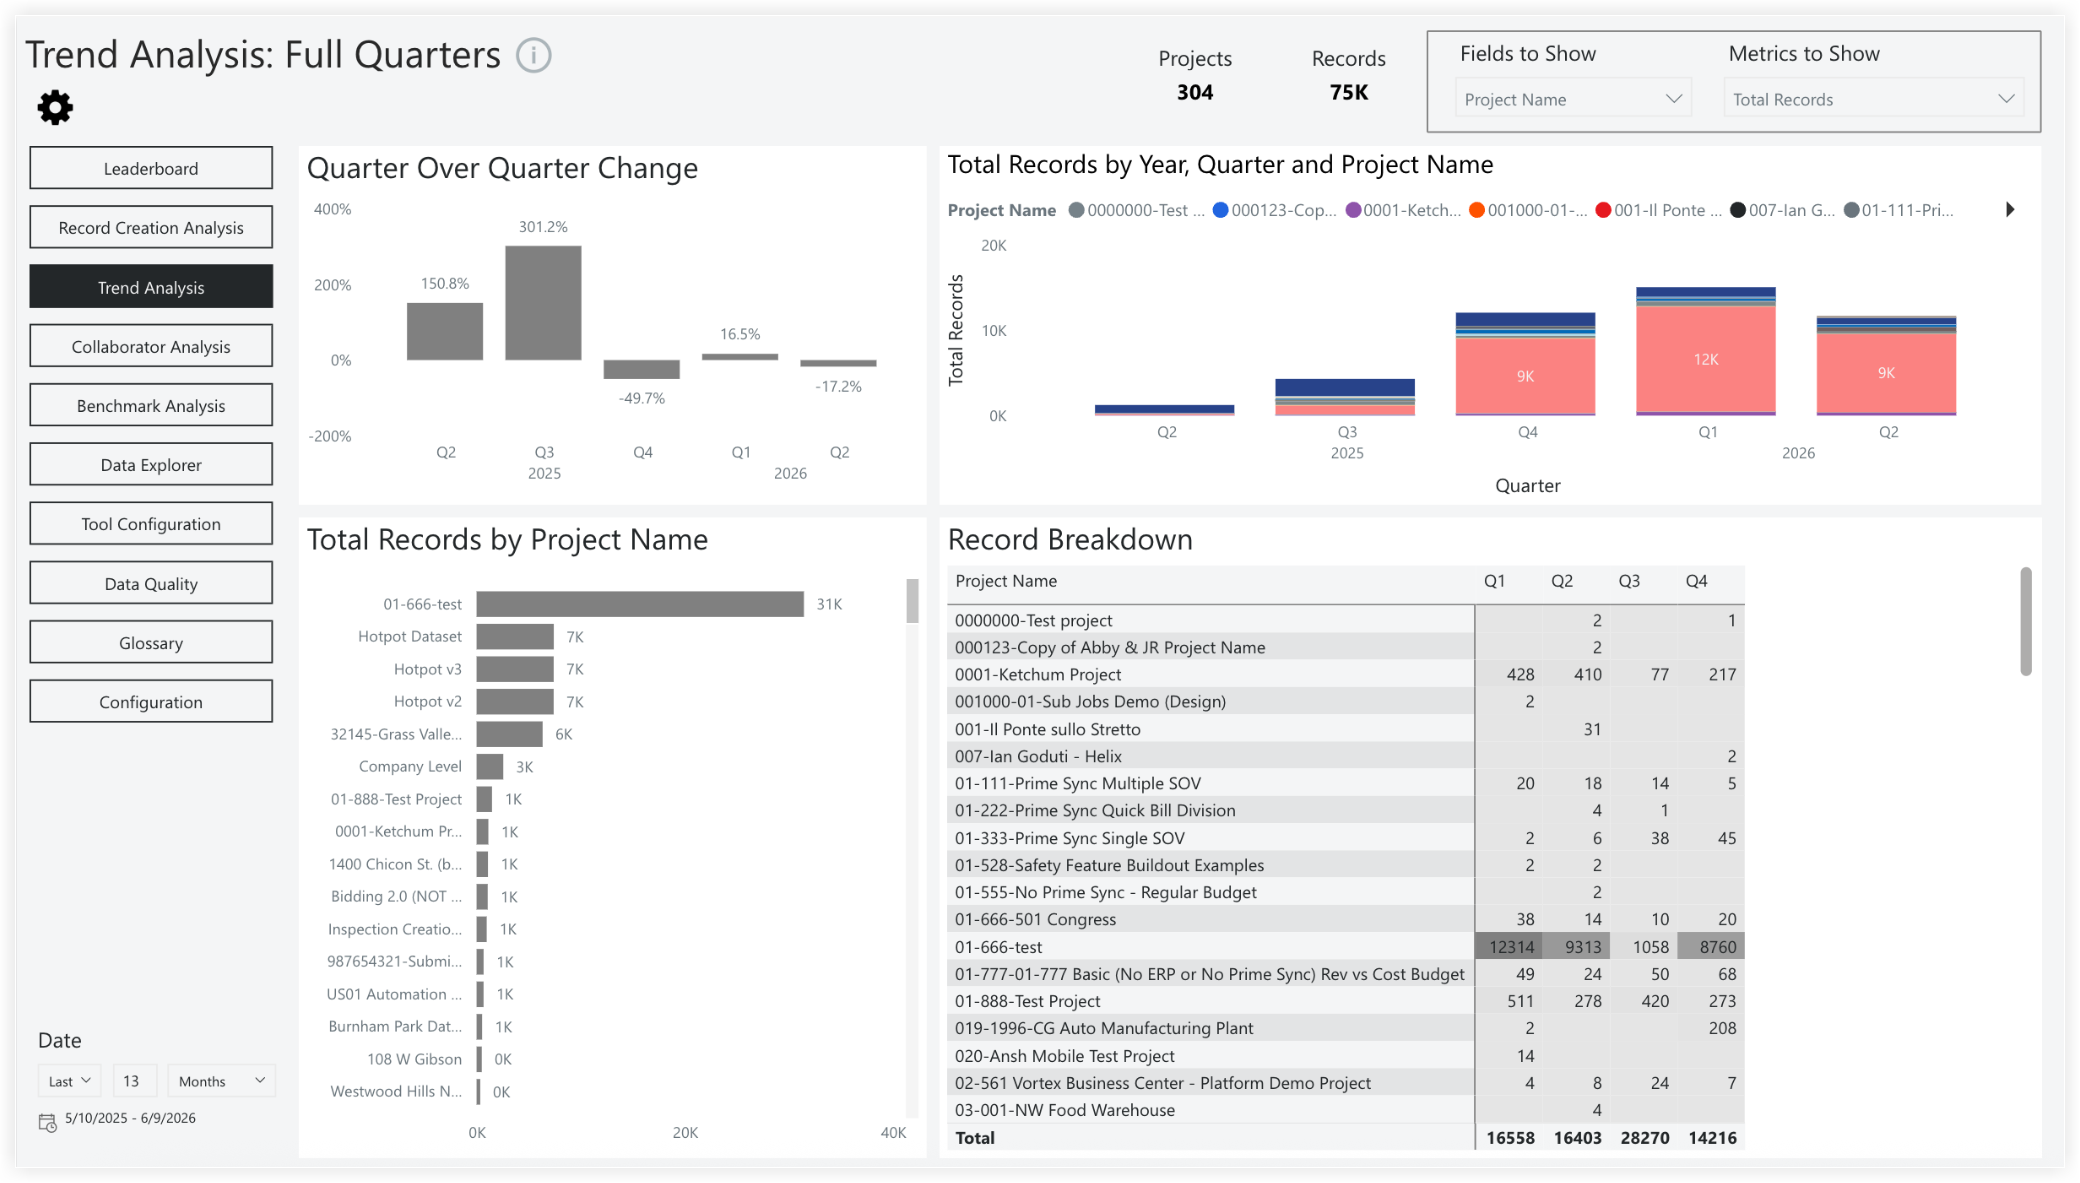Image resolution: width=2080 pixels, height=1183 pixels.
Task: Open the Fields to Show dropdown
Action: tap(1573, 99)
